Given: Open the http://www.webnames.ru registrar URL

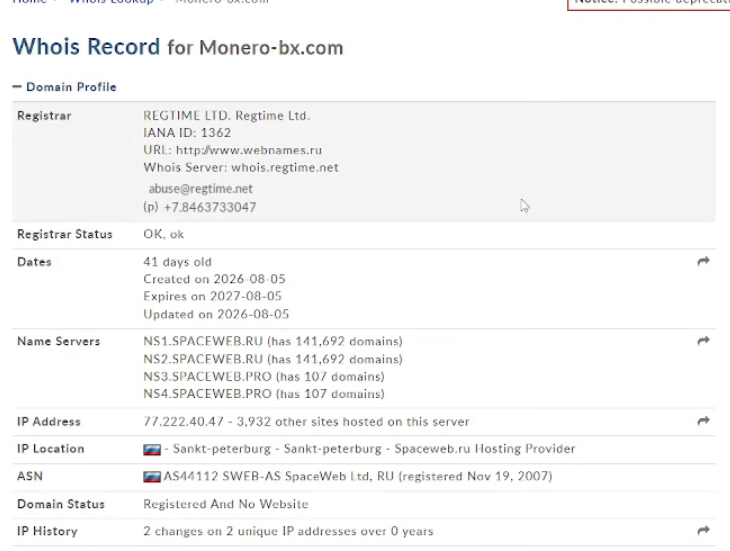Looking at the screenshot, I should point(249,150).
